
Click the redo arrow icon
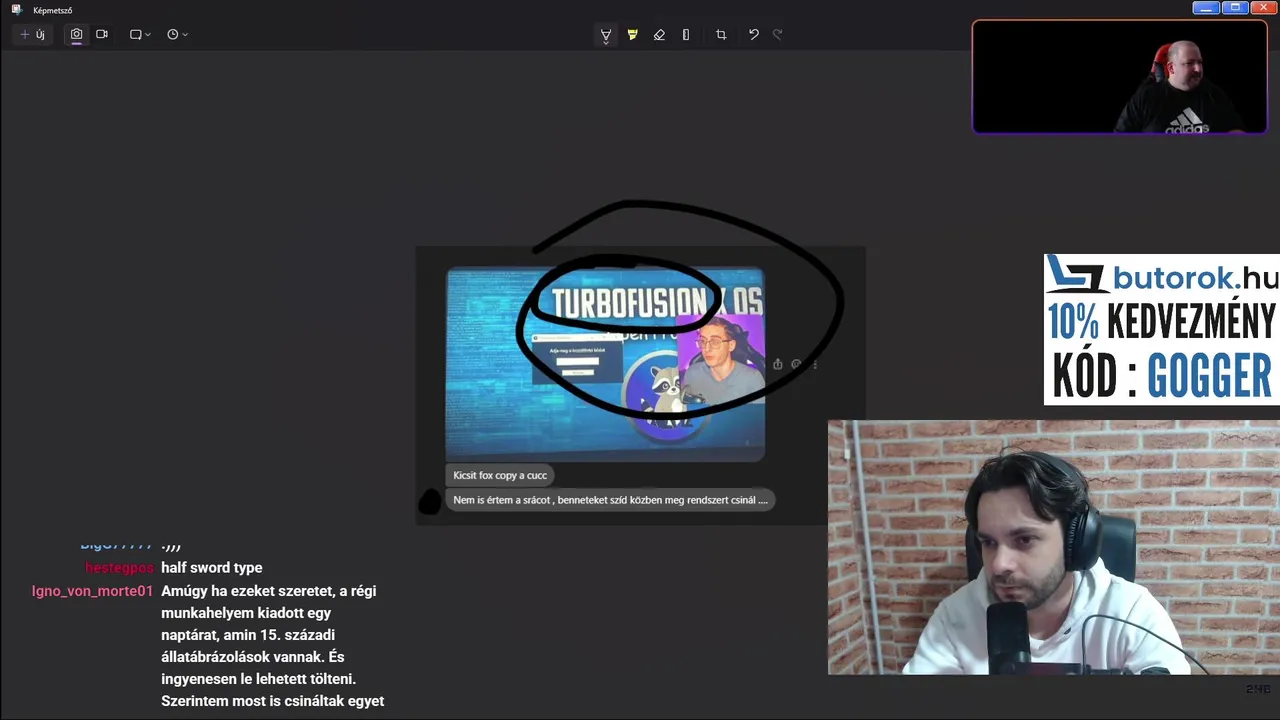tap(778, 35)
